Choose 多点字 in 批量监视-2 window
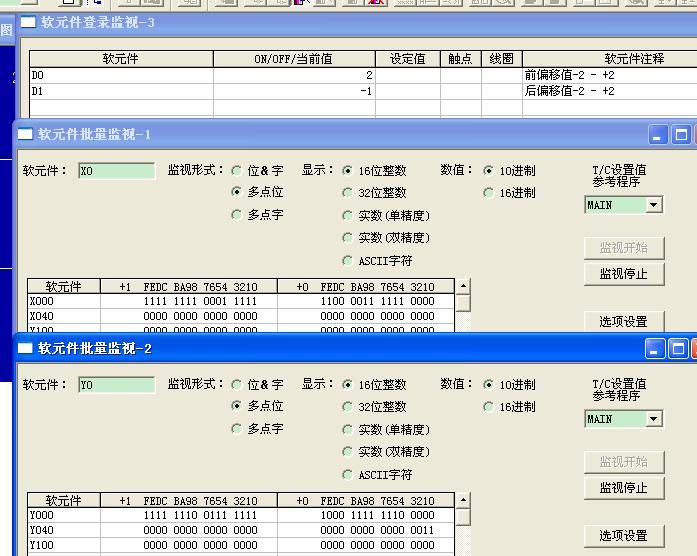The height and width of the screenshot is (556, 697). (237, 429)
